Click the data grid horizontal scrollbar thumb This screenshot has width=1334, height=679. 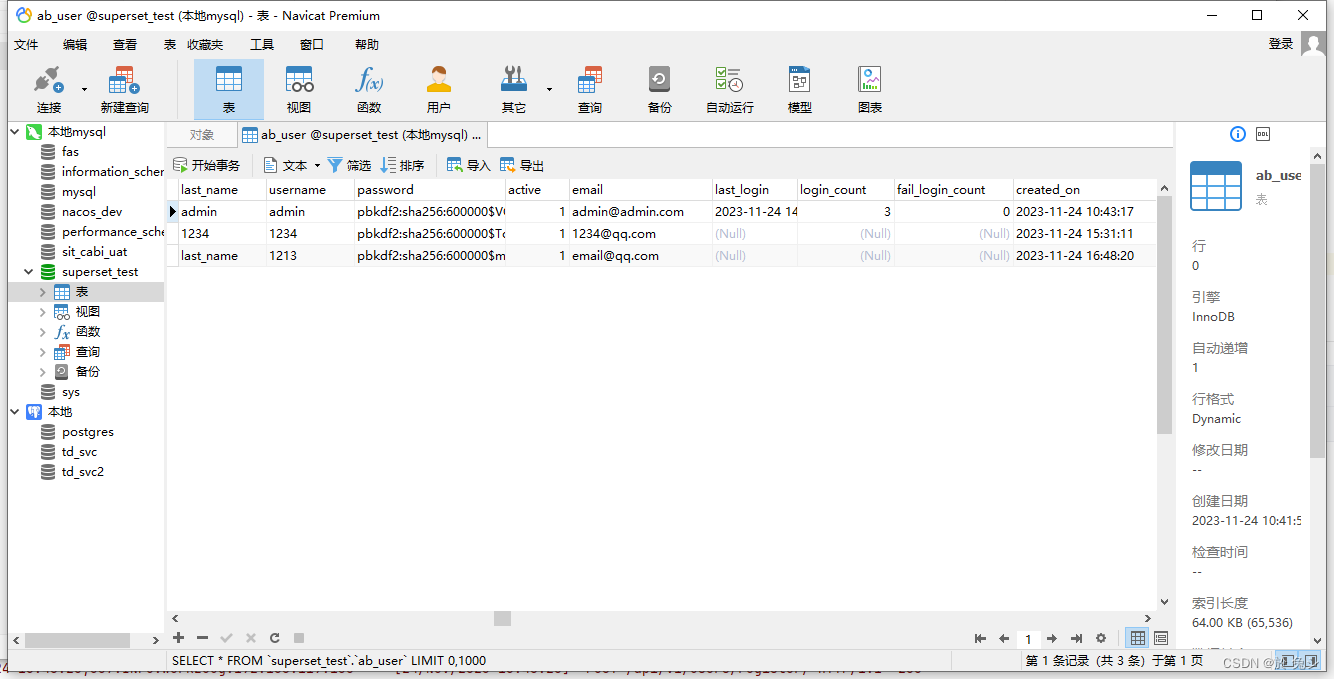pyautogui.click(x=503, y=619)
